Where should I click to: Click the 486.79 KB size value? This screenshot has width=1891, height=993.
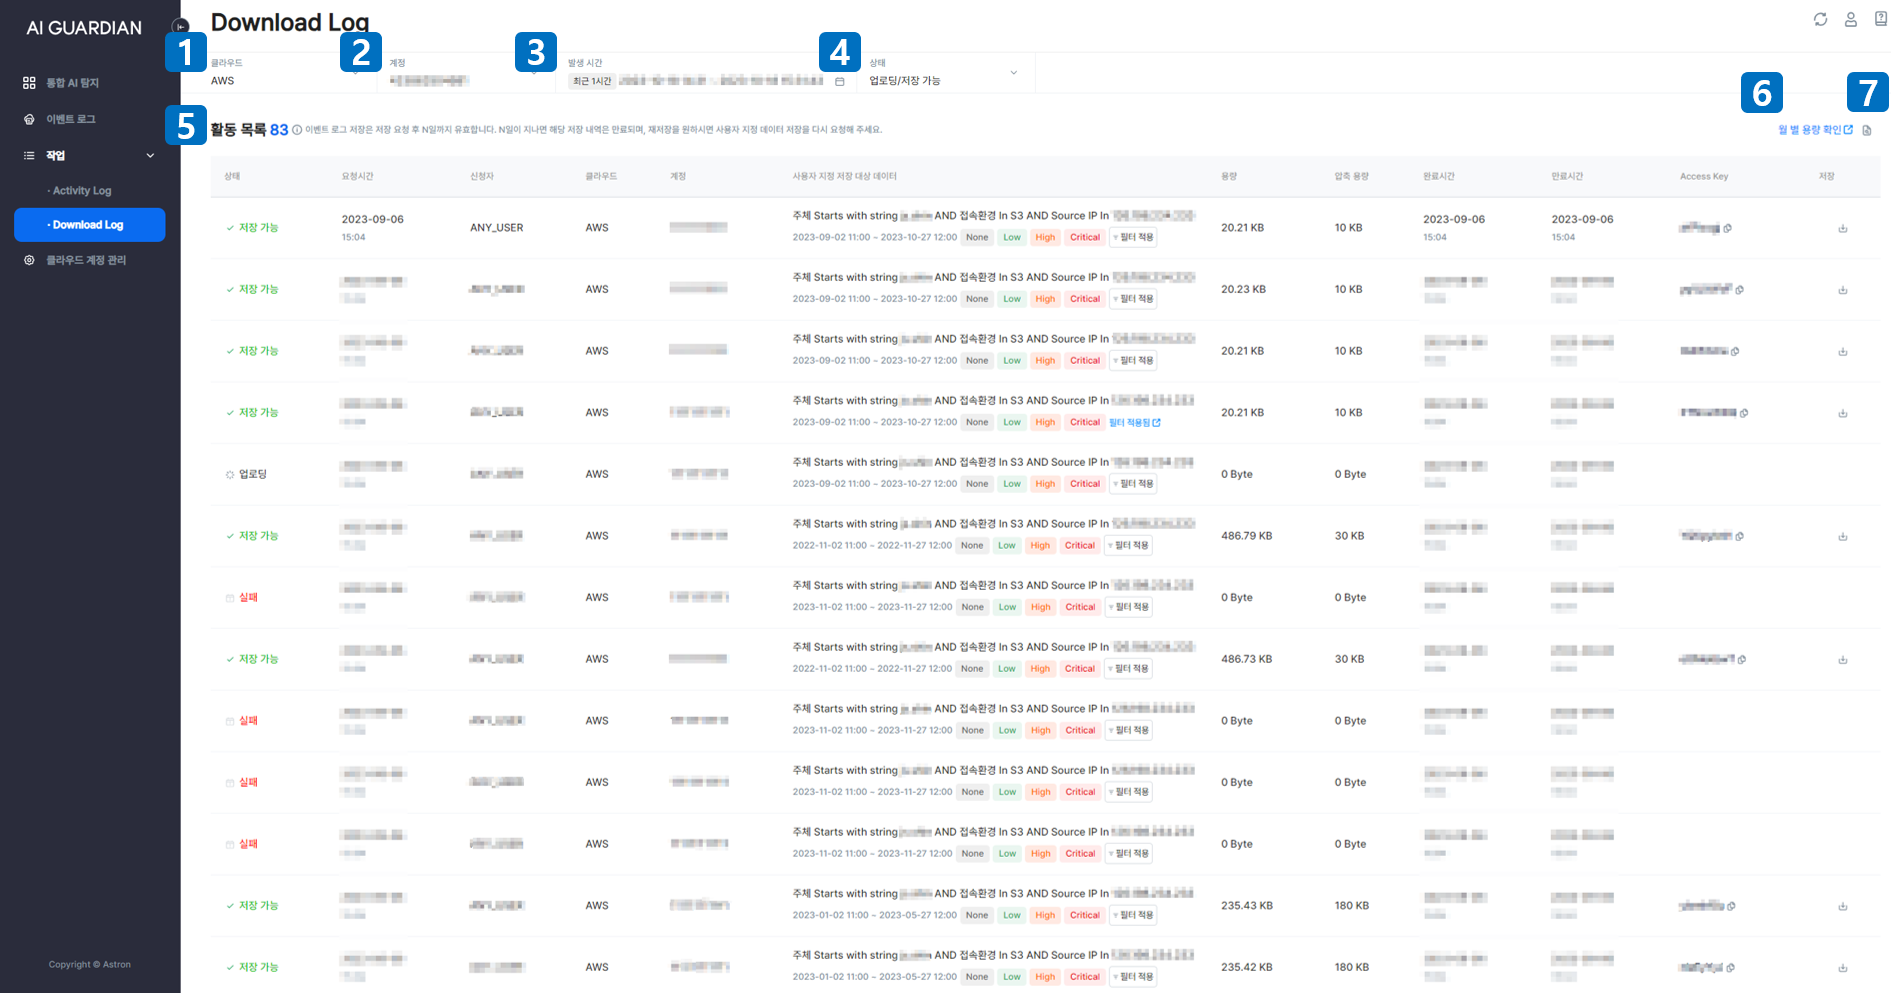(x=1246, y=536)
